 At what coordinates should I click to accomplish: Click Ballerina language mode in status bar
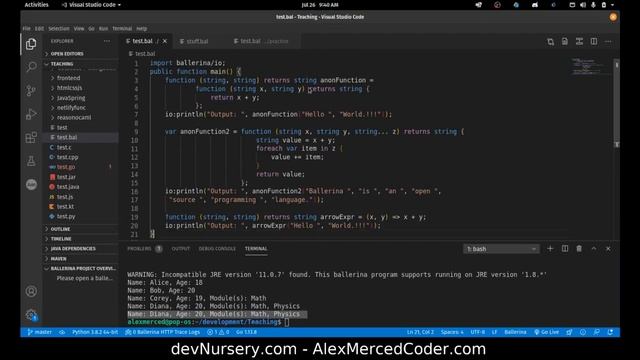click(515, 332)
